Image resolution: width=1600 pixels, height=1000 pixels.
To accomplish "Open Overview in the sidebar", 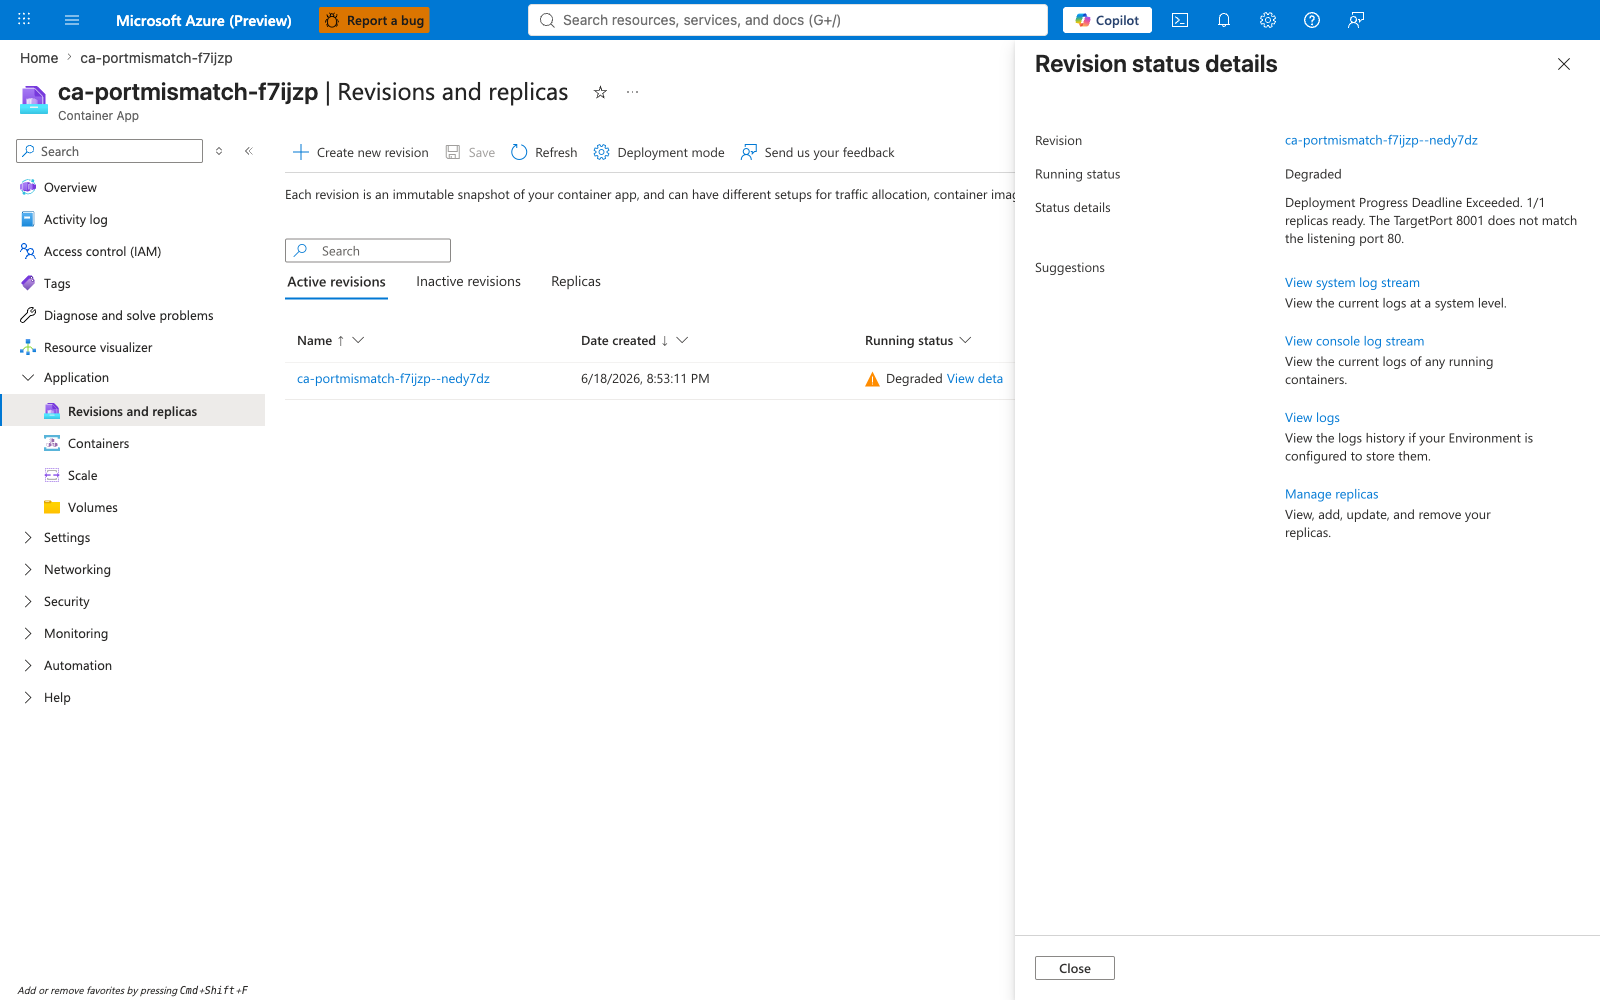I will 70,187.
